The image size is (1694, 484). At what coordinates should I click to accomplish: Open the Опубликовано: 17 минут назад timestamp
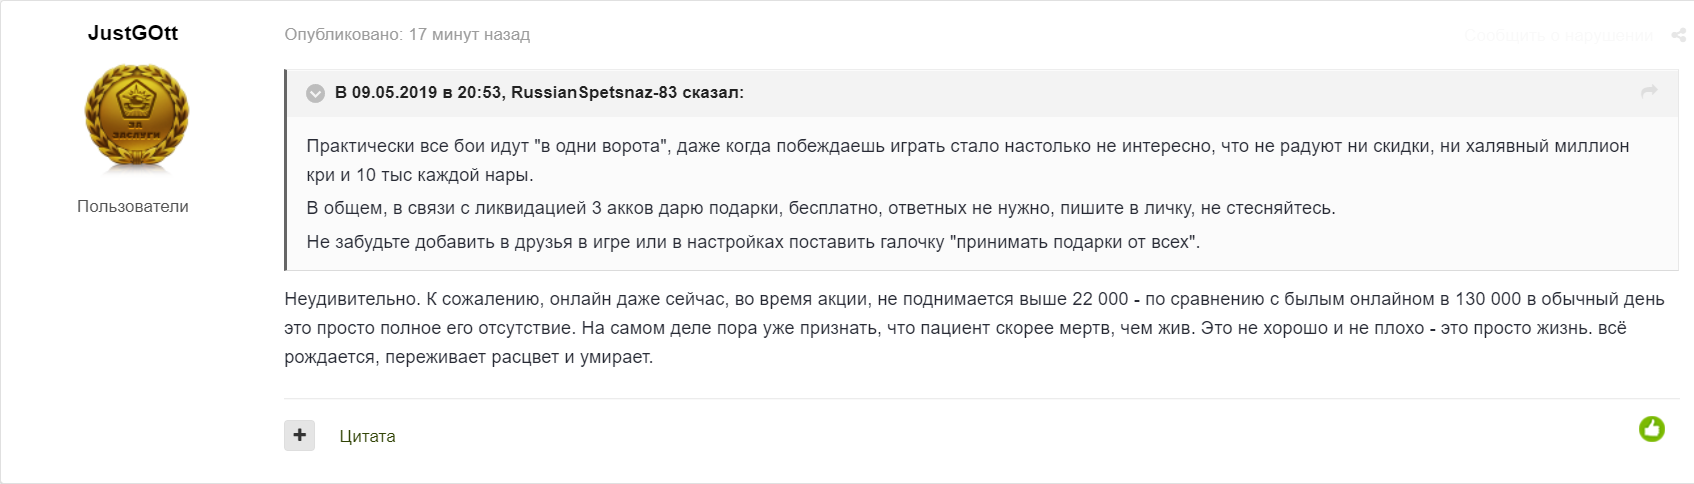click(407, 34)
